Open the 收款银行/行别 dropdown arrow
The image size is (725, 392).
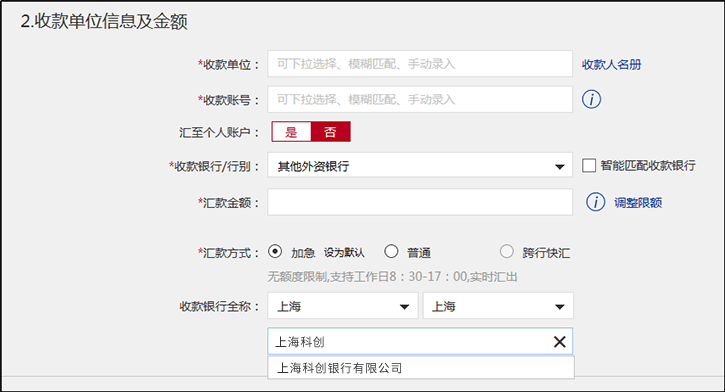(x=559, y=166)
